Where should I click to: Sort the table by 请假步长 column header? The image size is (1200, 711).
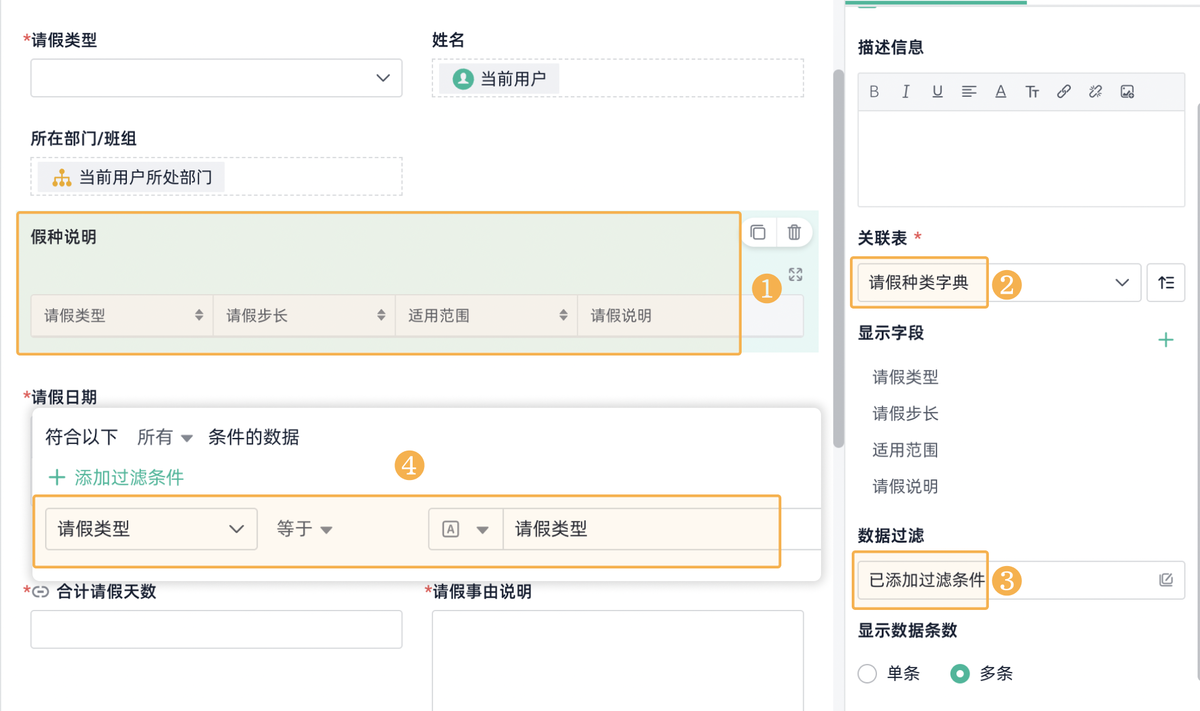pyautogui.click(x=381, y=316)
